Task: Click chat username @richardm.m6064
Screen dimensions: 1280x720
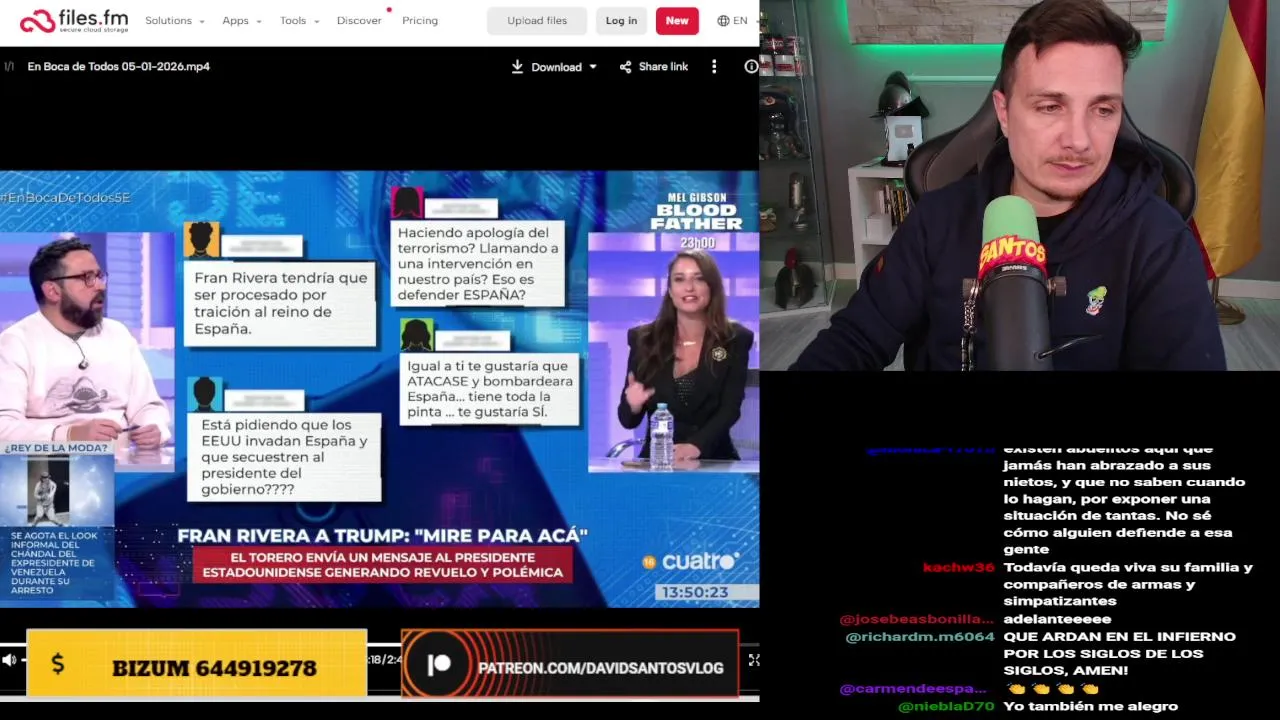Action: 920,637
